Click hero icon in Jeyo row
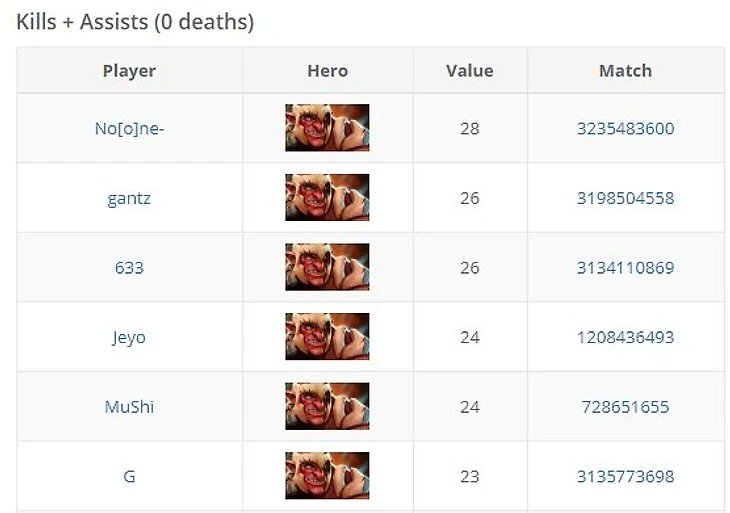 coord(327,337)
